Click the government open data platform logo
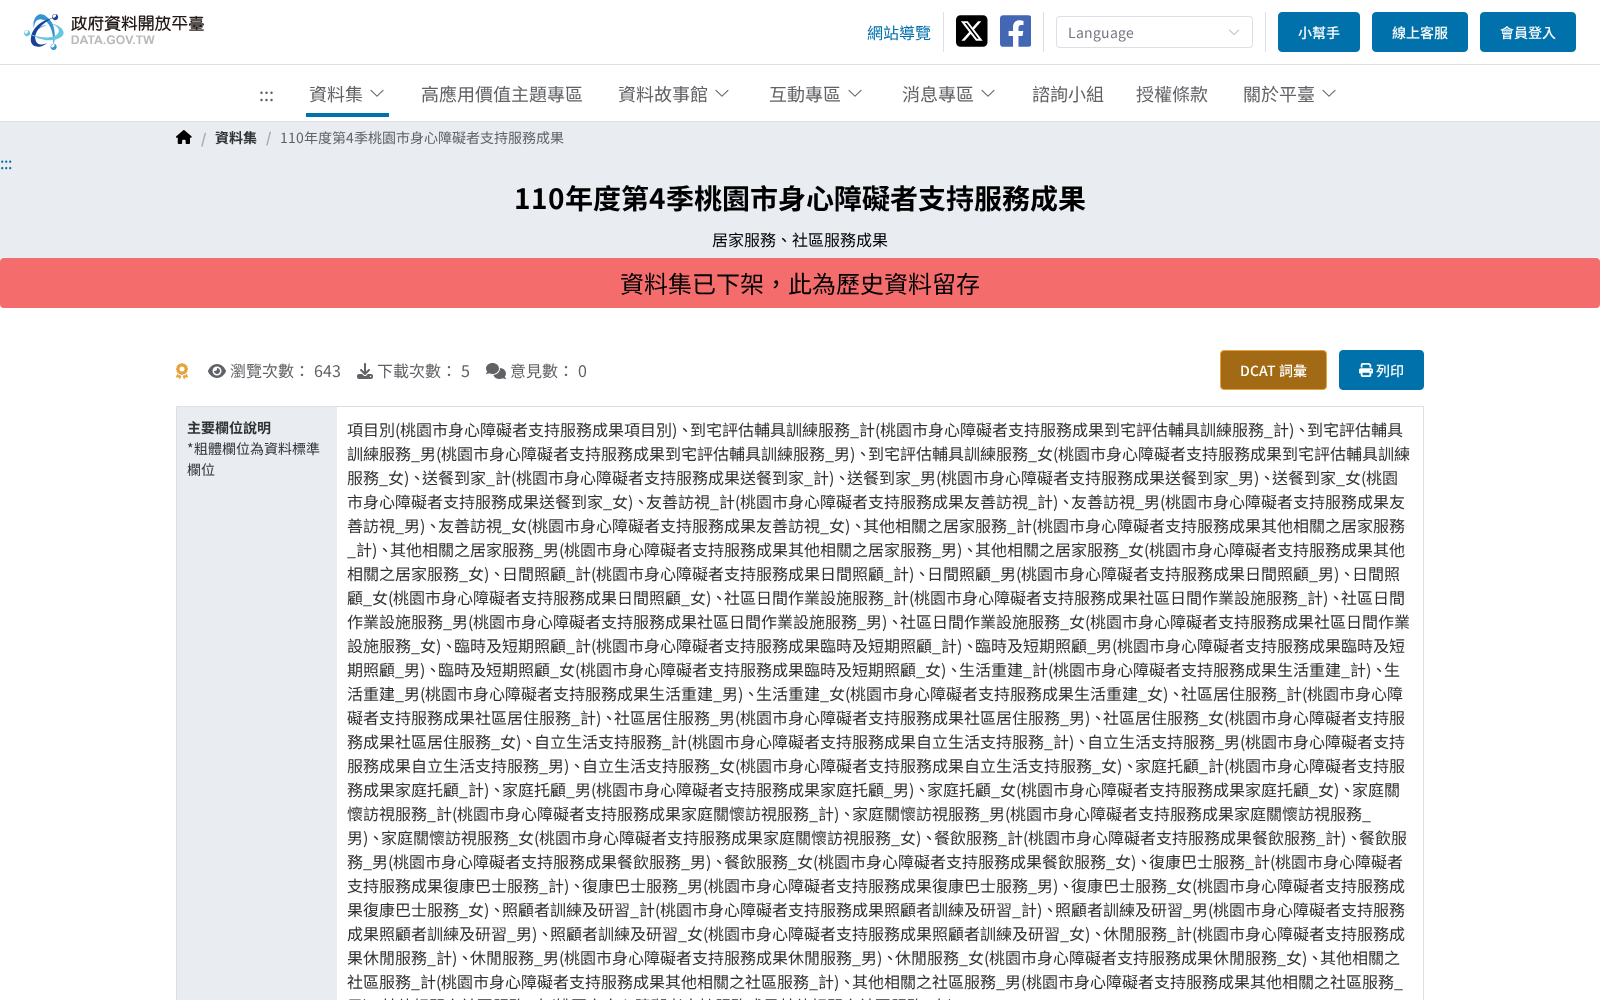The width and height of the screenshot is (1600, 1000). (114, 31)
